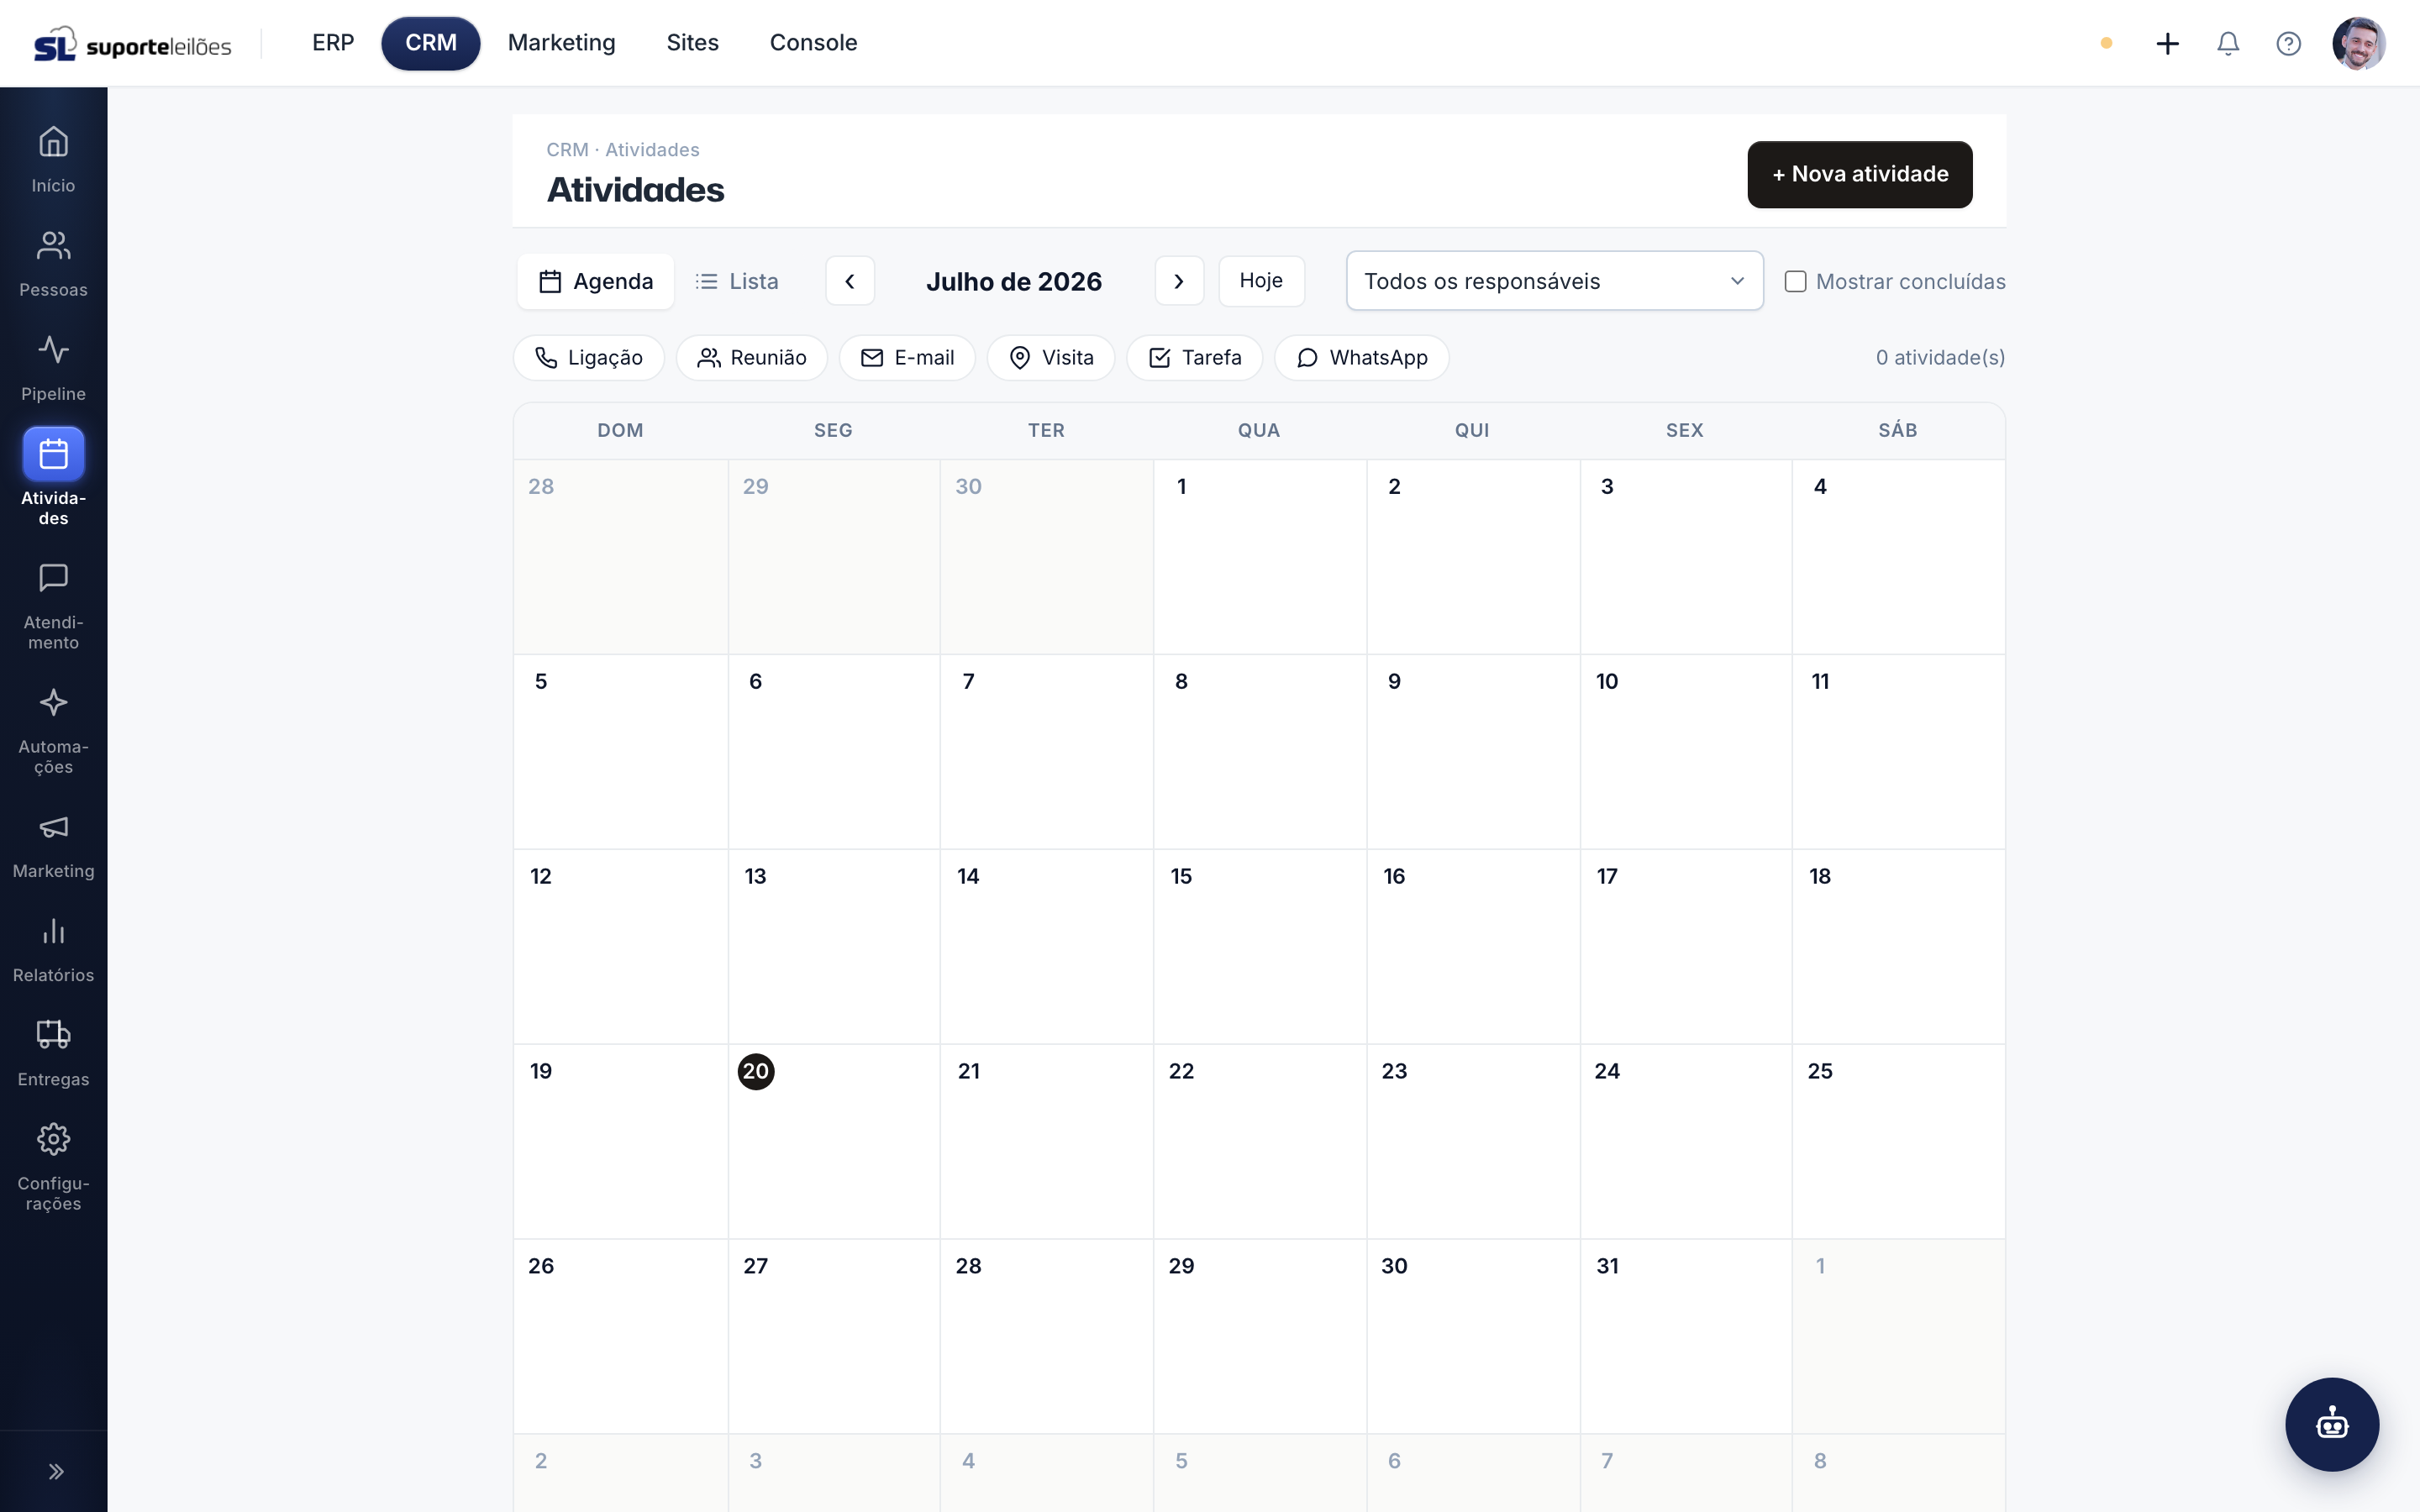This screenshot has width=2420, height=1512.
Task: Open the Entregas truck icon
Action: pyautogui.click(x=53, y=1035)
